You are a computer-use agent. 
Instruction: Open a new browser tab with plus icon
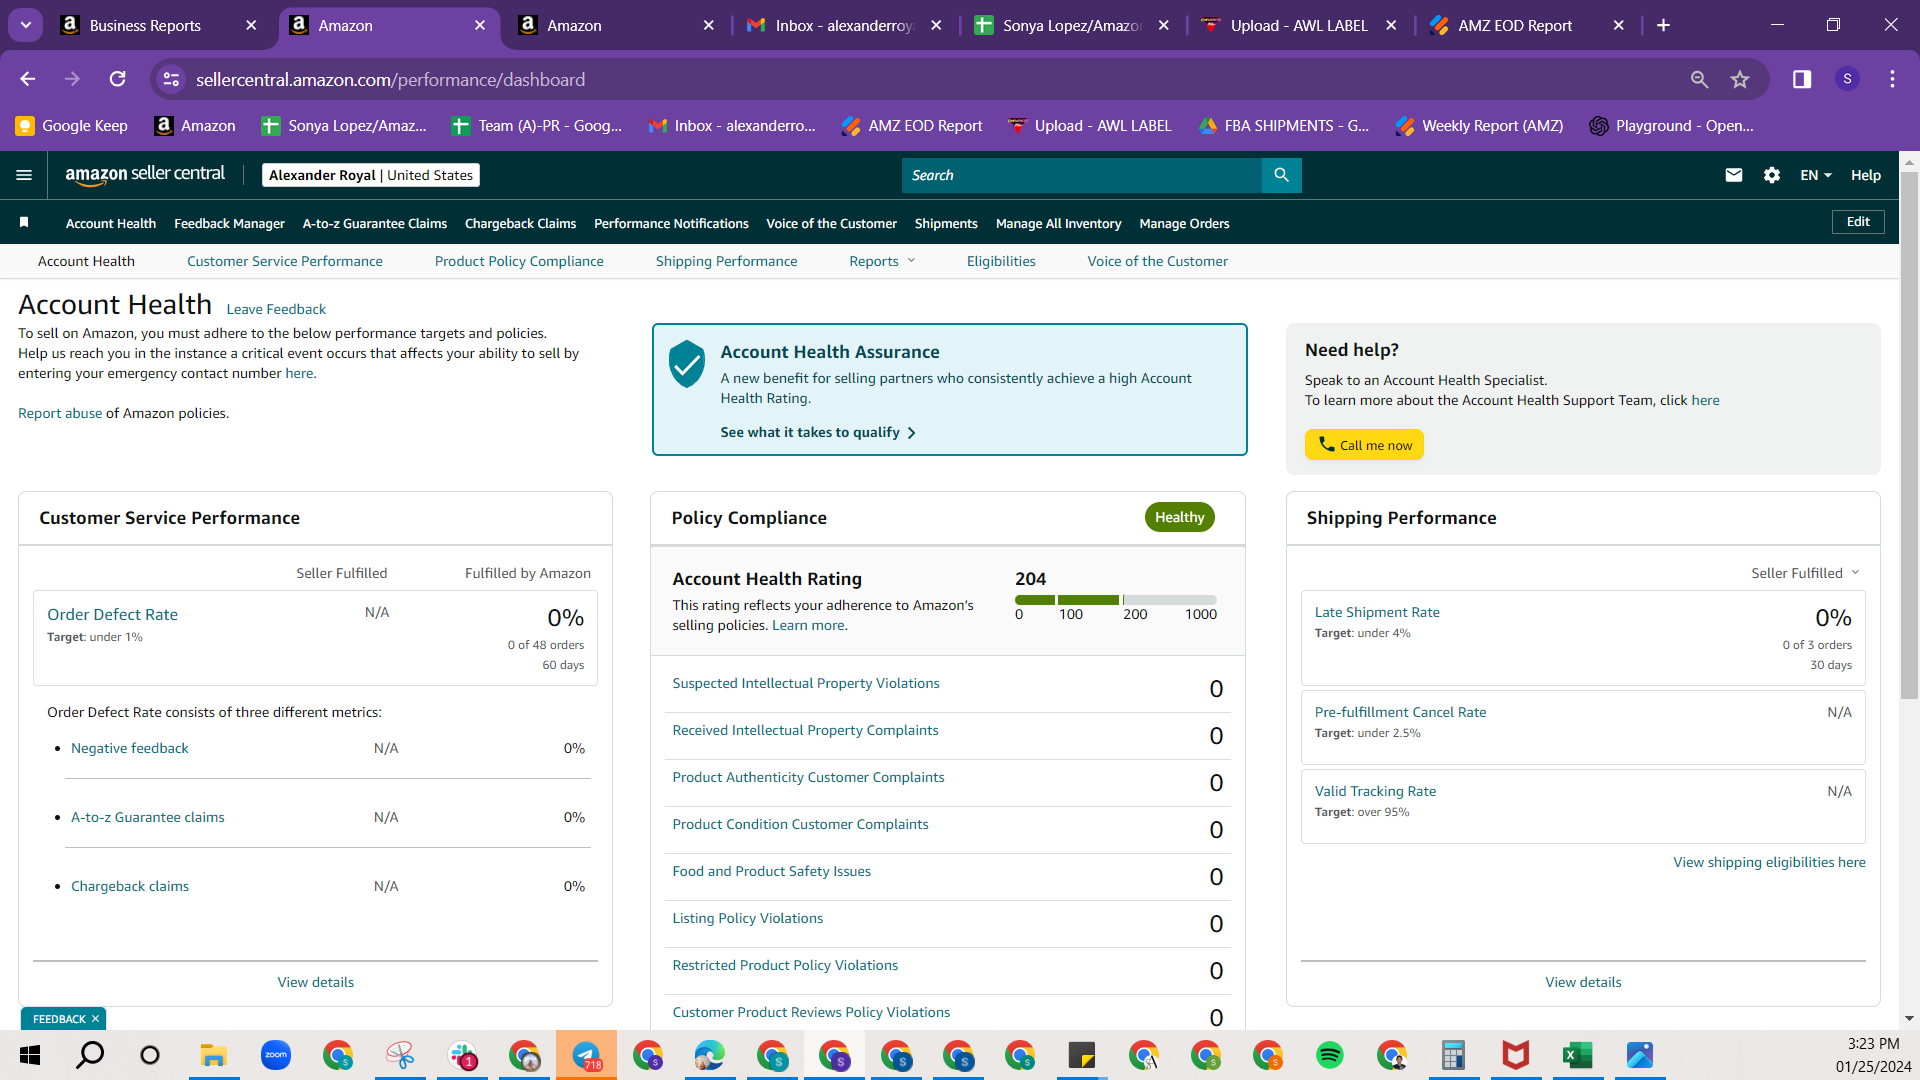pos(1663,25)
